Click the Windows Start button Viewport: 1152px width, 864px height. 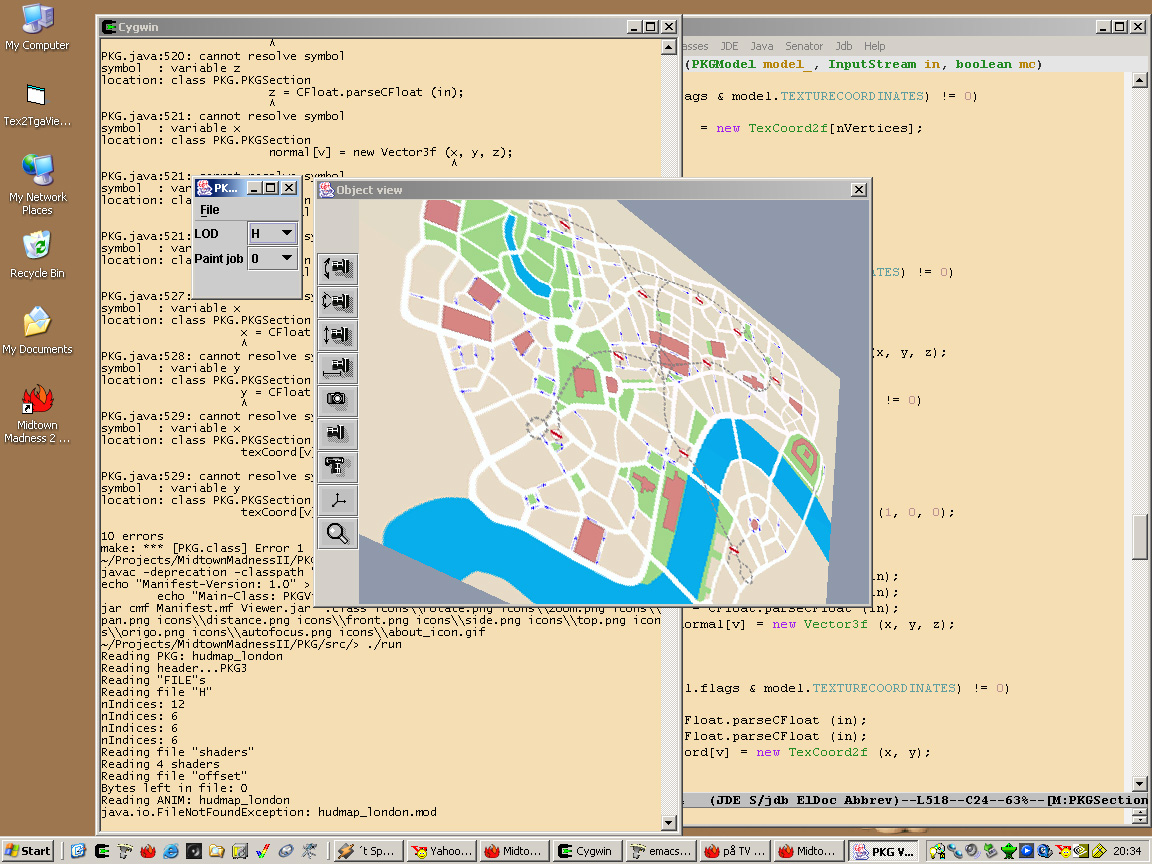click(x=28, y=851)
